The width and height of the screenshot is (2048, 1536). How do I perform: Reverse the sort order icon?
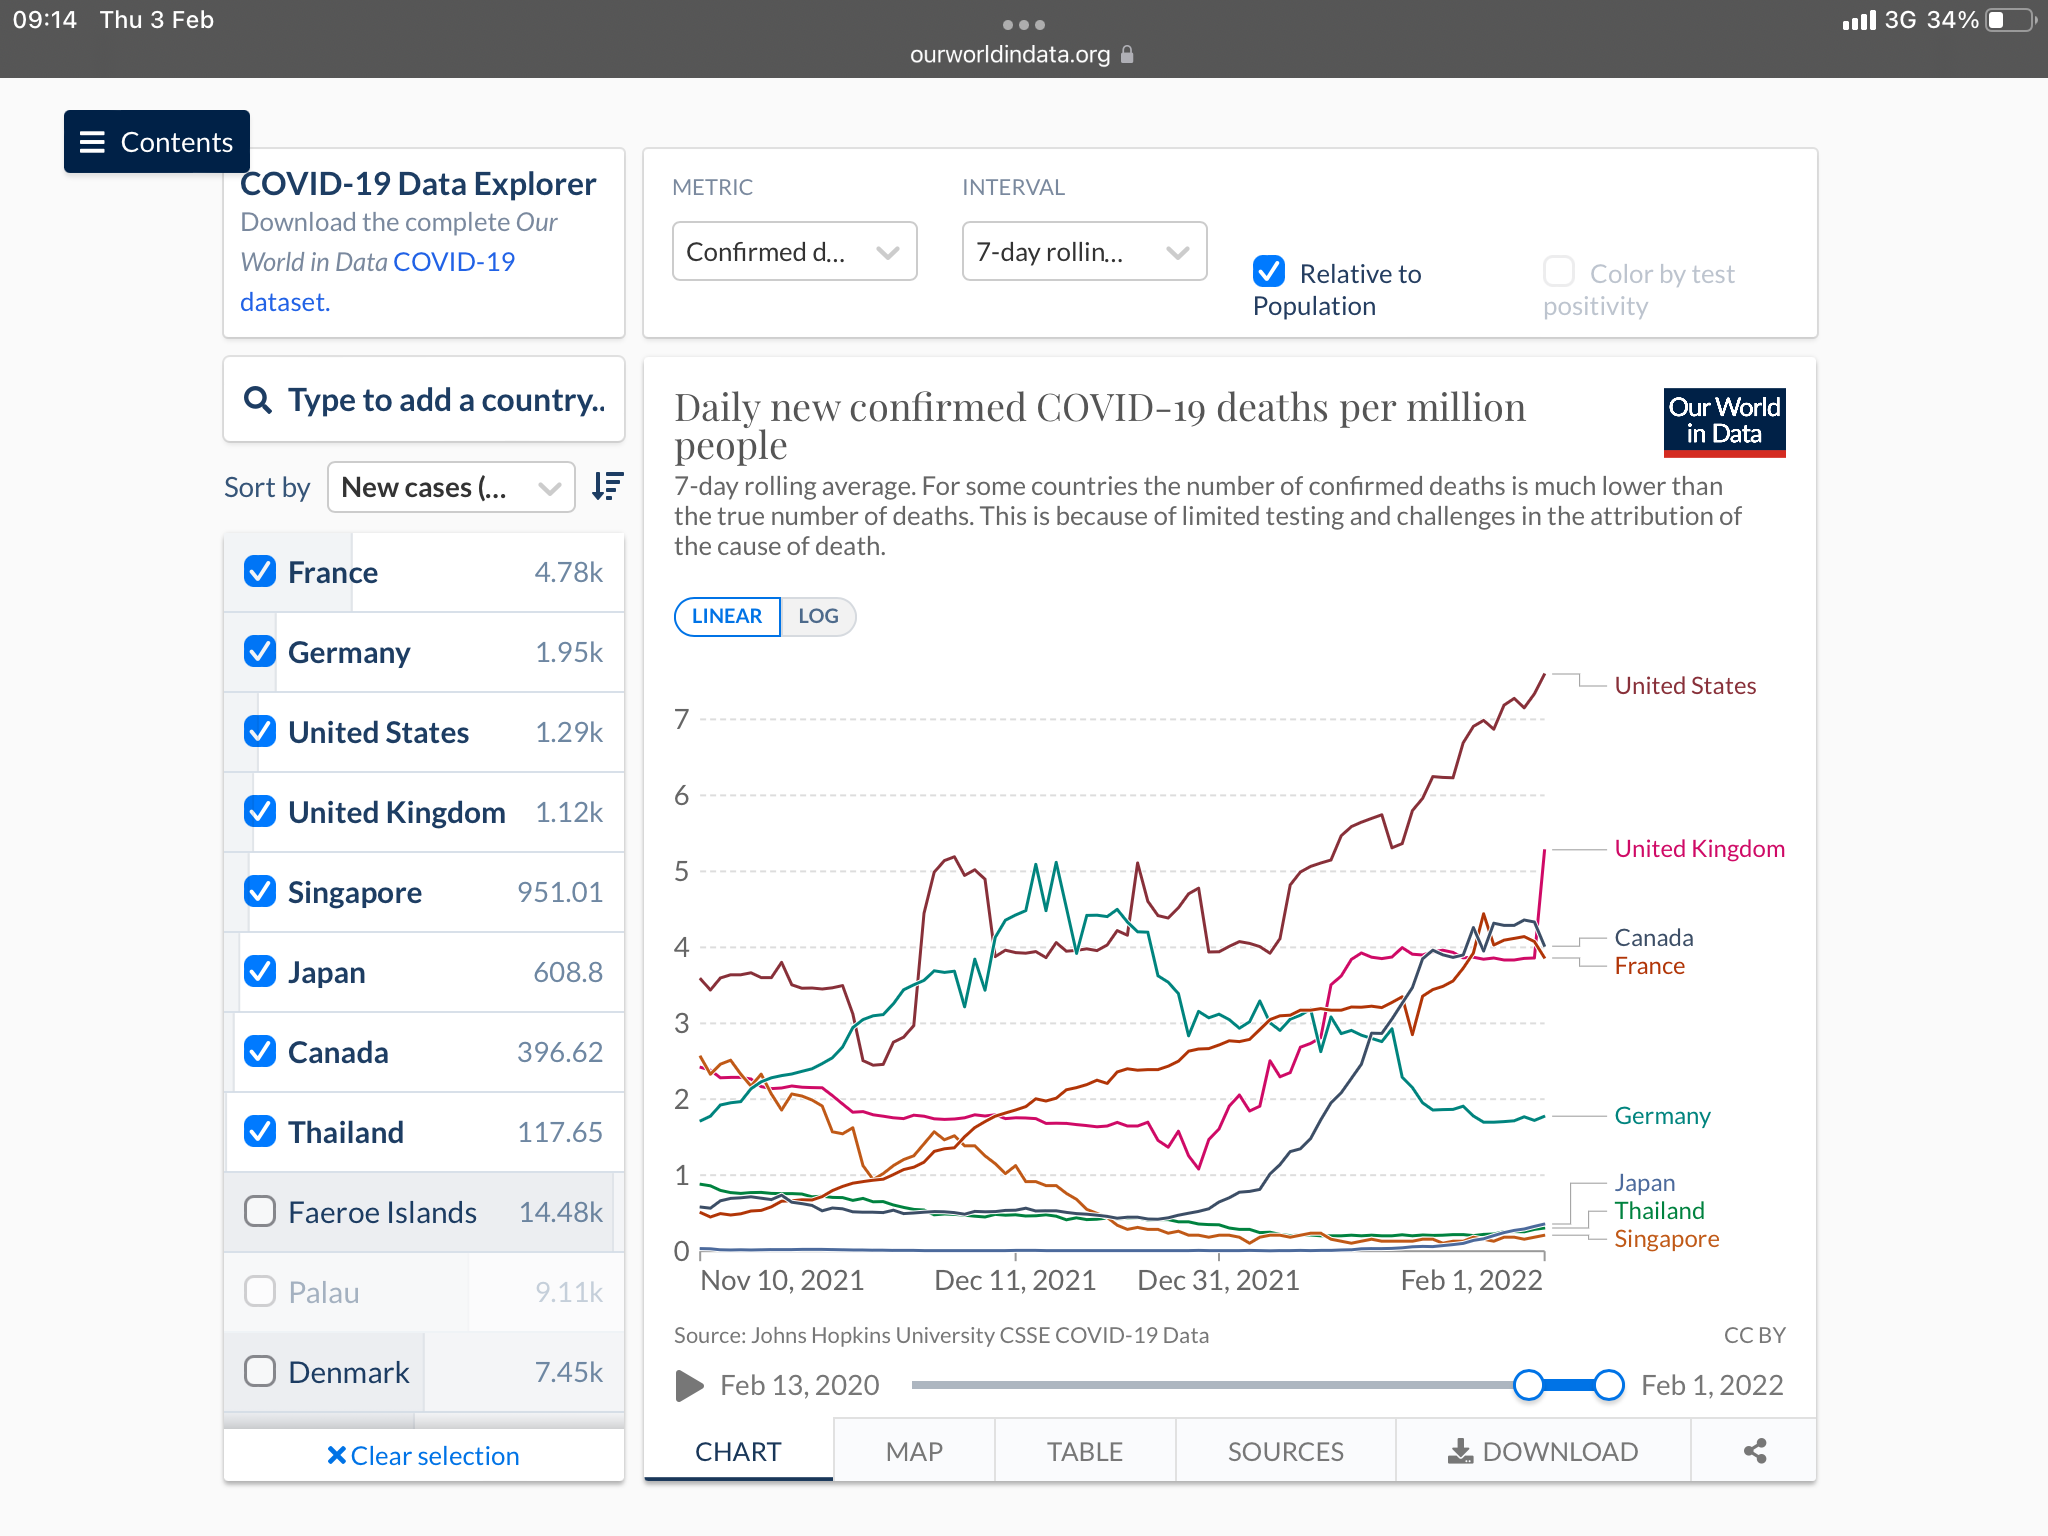click(x=607, y=487)
